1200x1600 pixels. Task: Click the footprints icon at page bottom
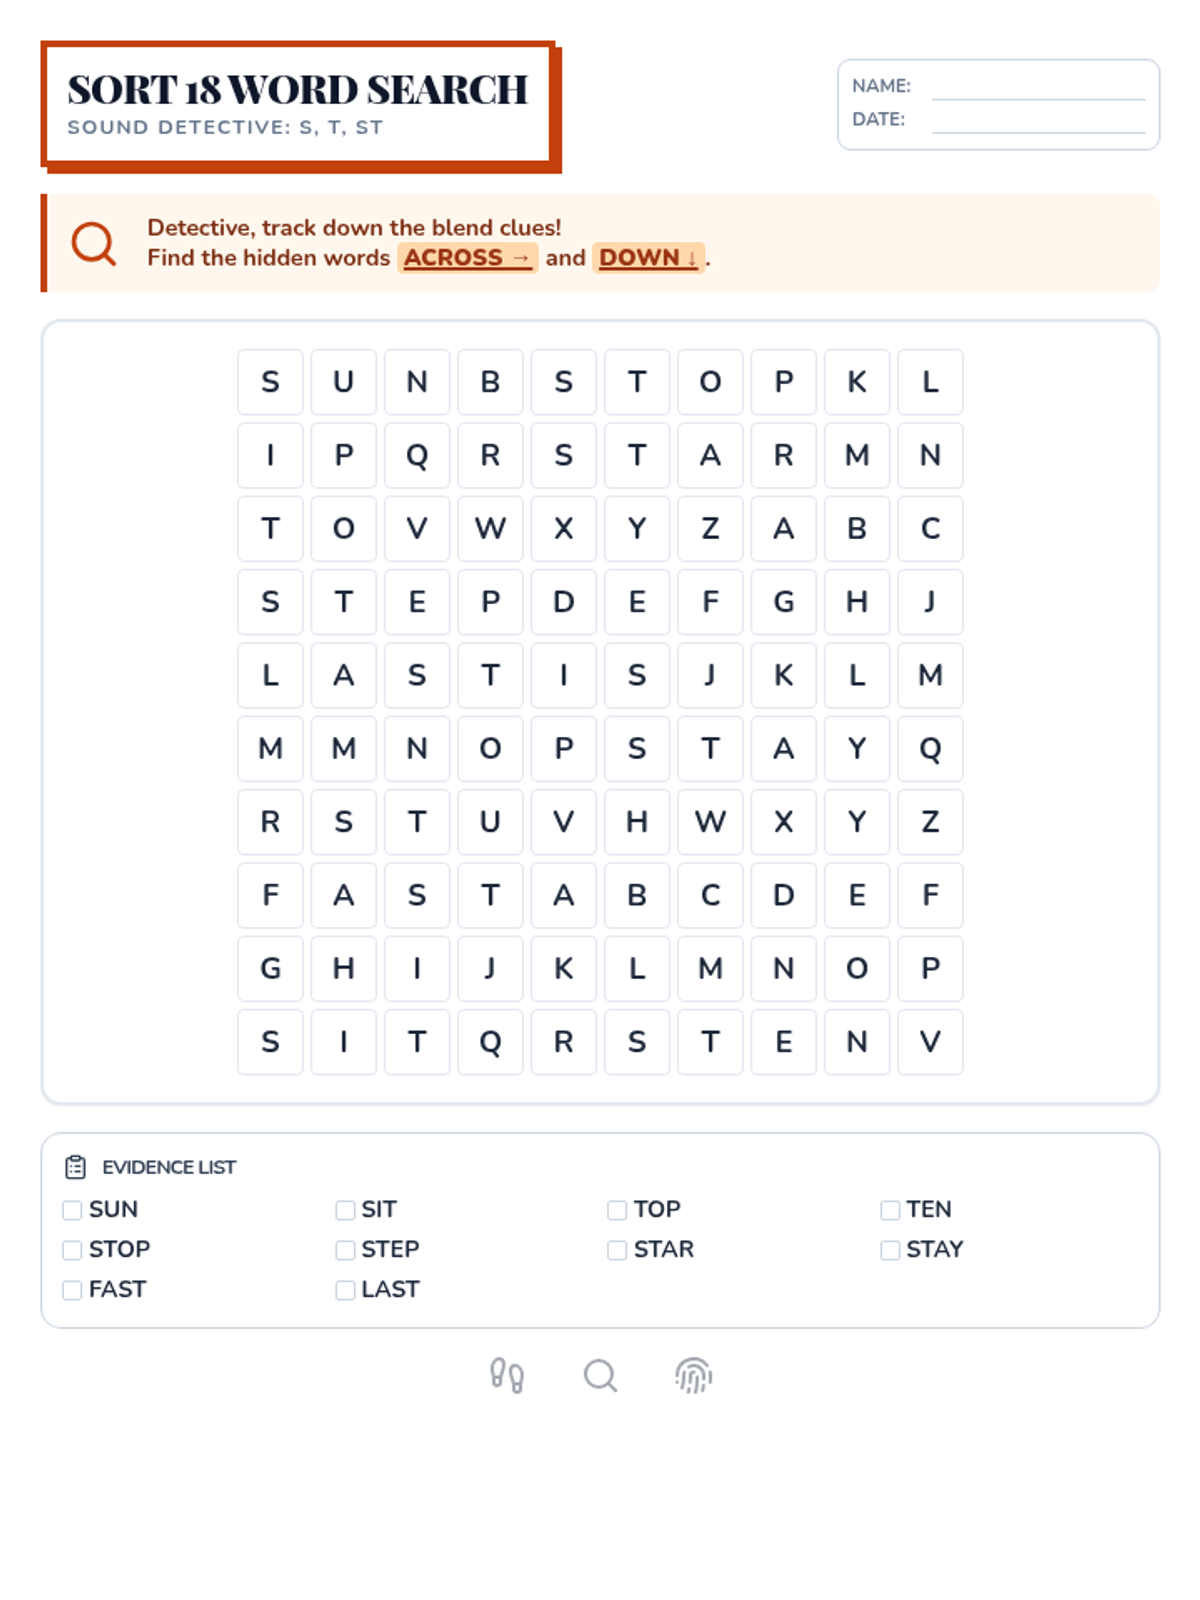(507, 1376)
